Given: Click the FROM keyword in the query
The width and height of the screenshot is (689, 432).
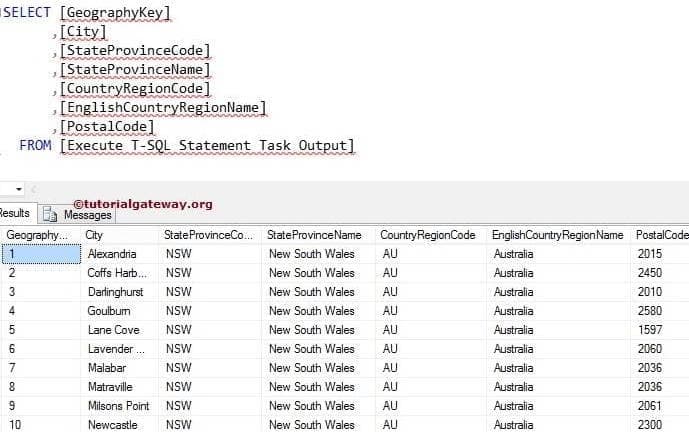Looking at the screenshot, I should [x=35, y=145].
